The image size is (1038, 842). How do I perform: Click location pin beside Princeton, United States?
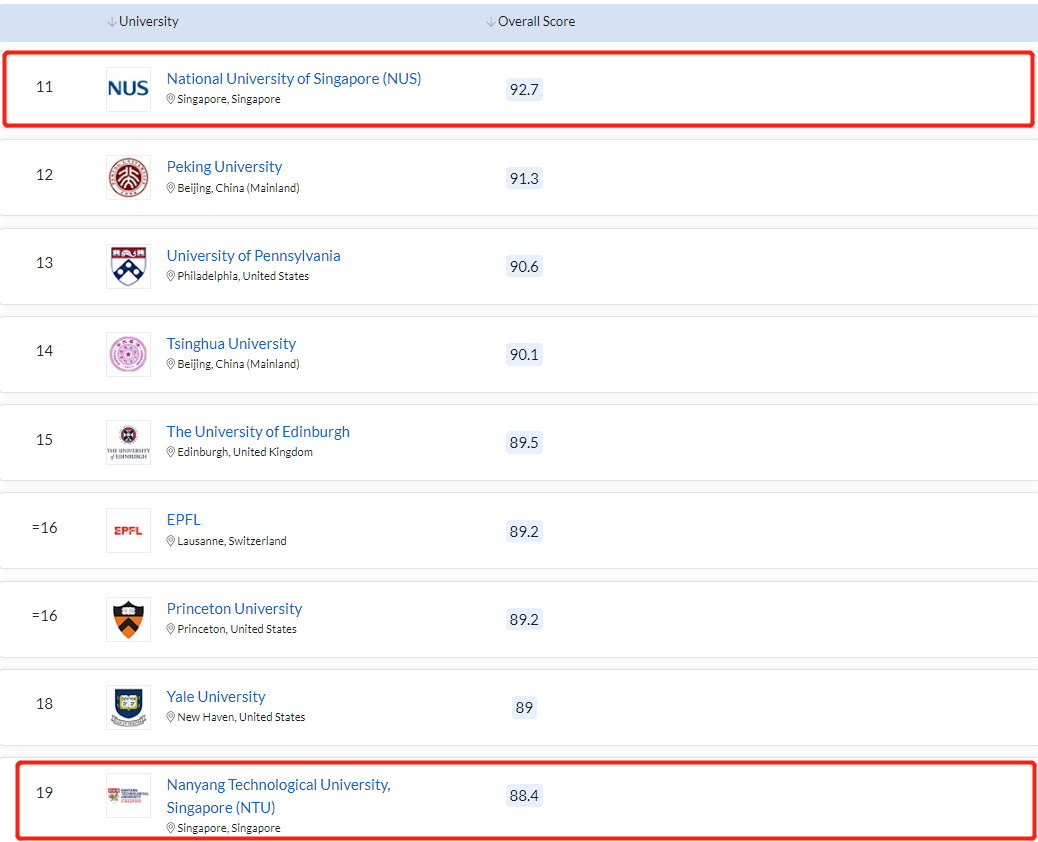[x=170, y=629]
